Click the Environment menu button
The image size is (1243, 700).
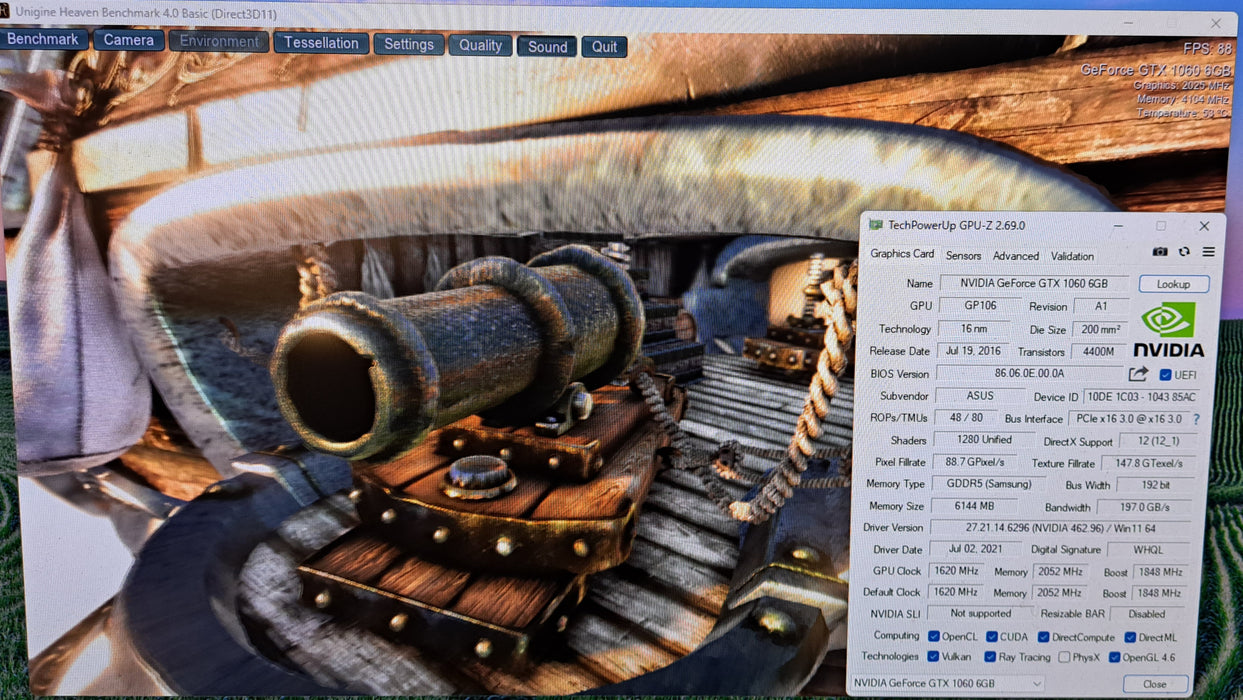pyautogui.click(x=219, y=41)
